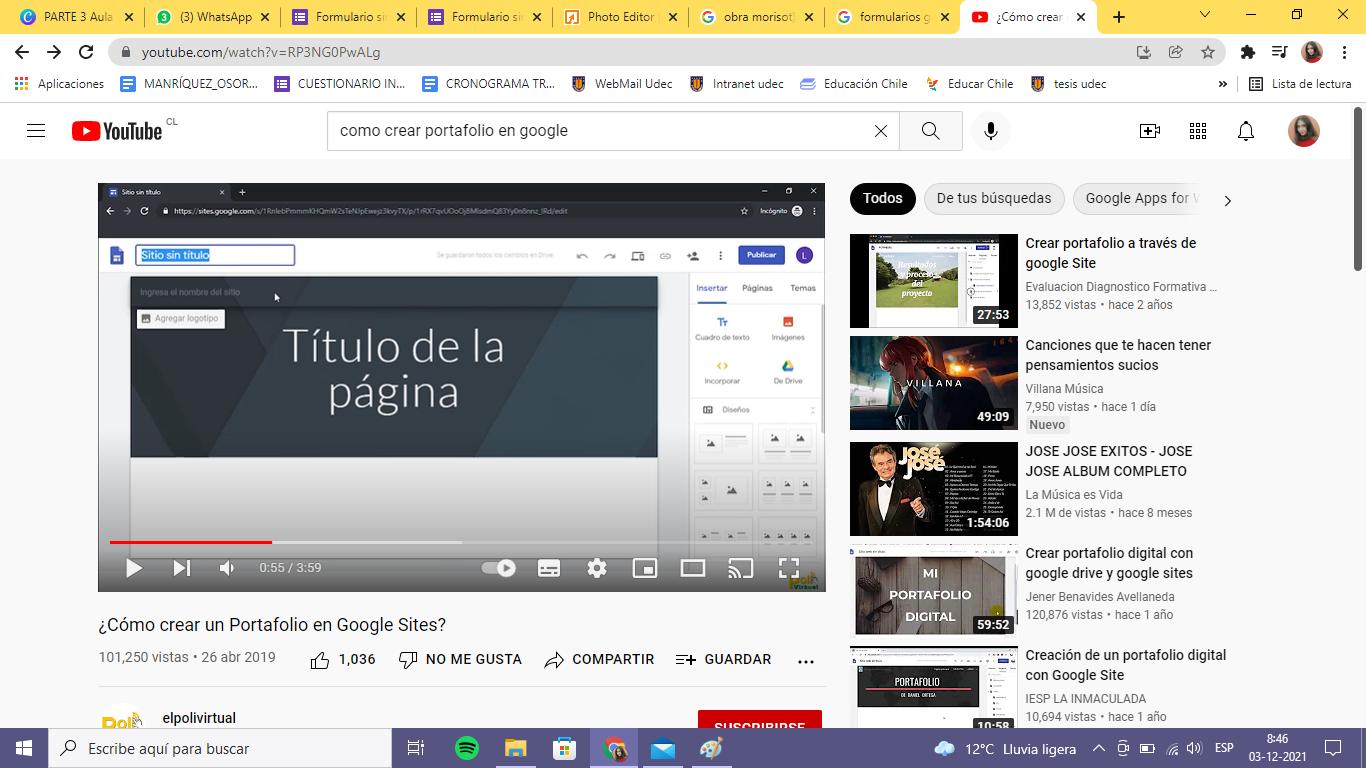The width and height of the screenshot is (1366, 768).
Task: Seek on the video progress bar
Action: pos(462,542)
